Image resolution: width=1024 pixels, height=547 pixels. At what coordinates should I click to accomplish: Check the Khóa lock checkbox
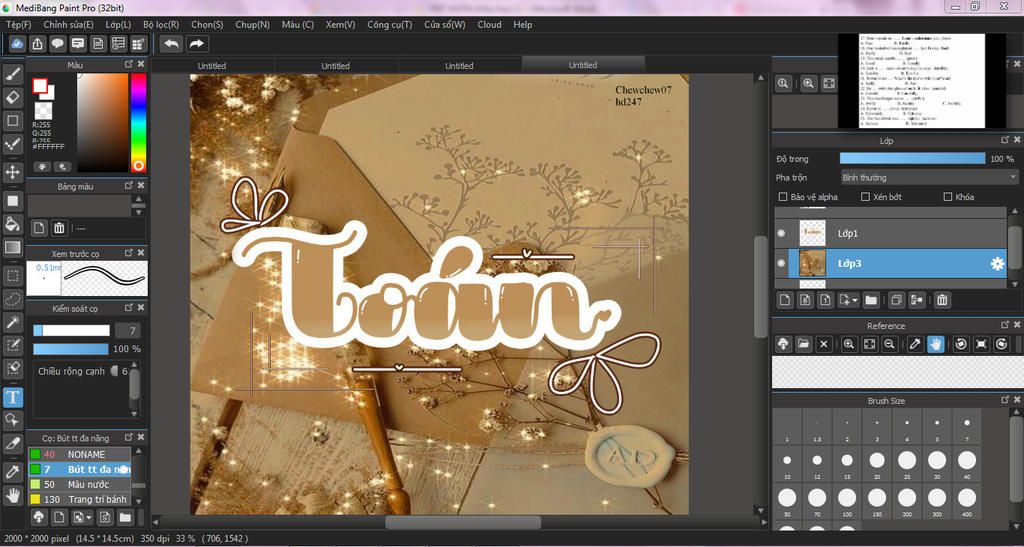click(948, 196)
